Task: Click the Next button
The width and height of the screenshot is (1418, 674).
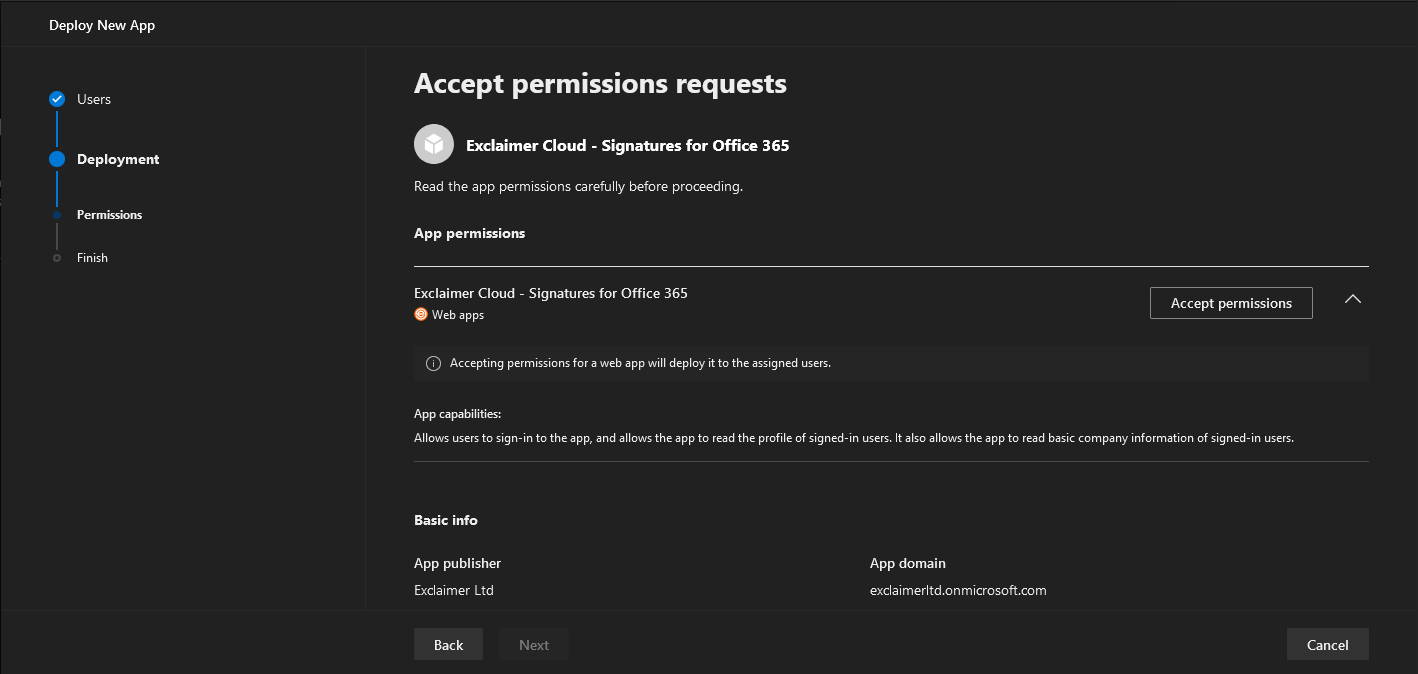Action: 534,645
